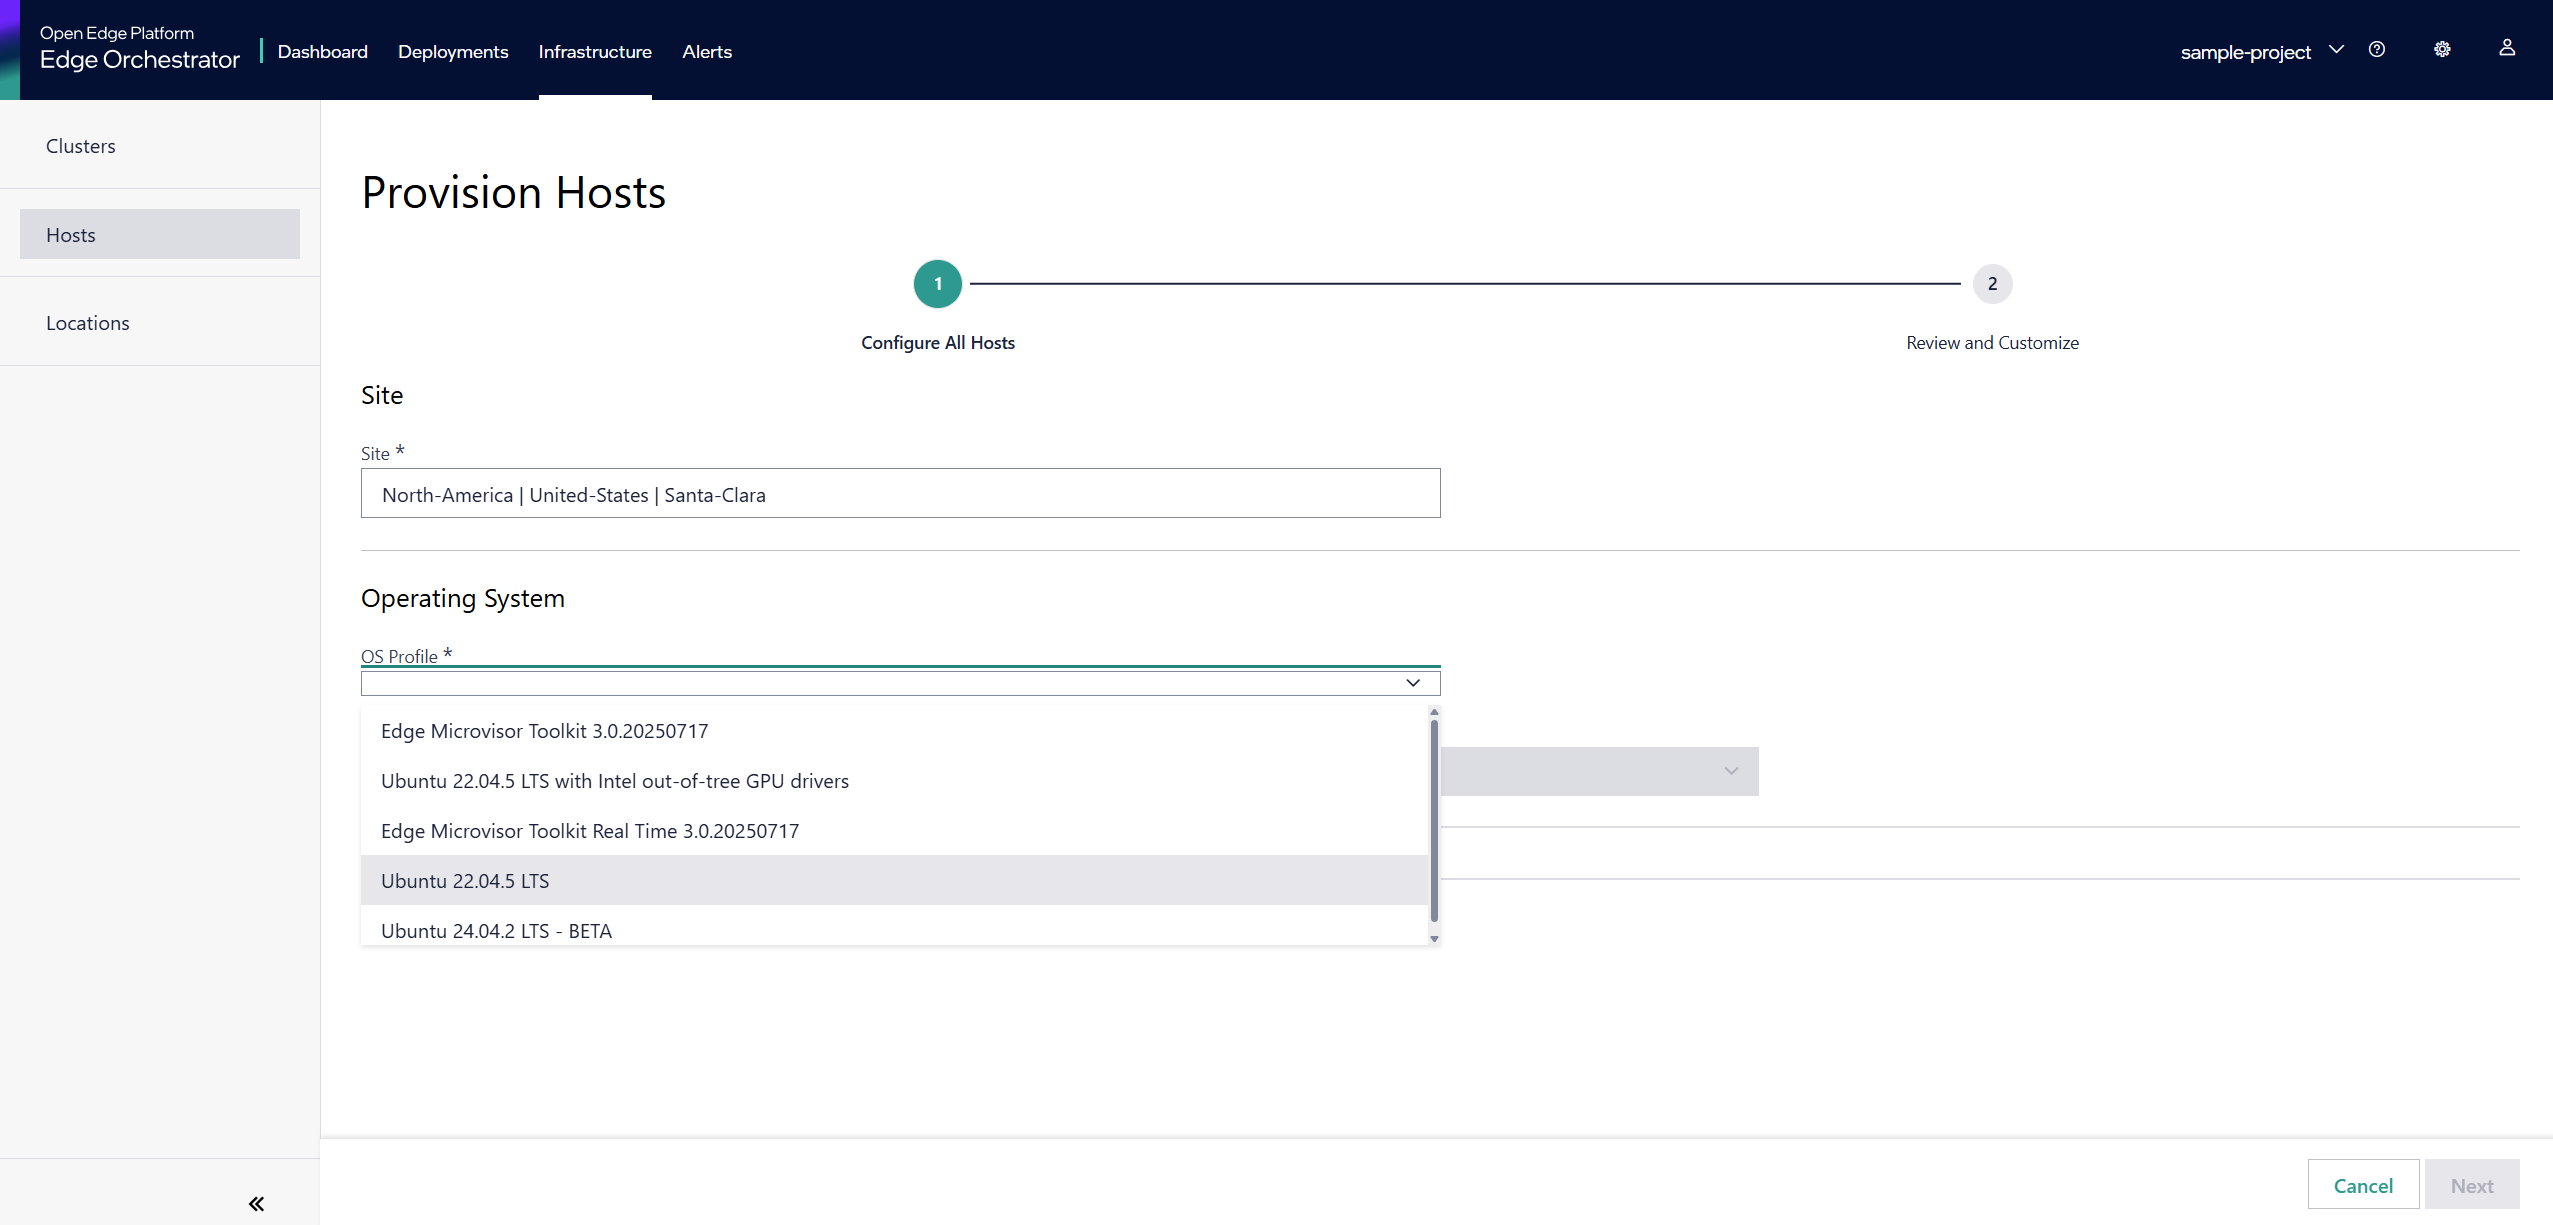Screen dimensions: 2553x1225
Task: Open the help question mark icon
Action: coord(2377,50)
